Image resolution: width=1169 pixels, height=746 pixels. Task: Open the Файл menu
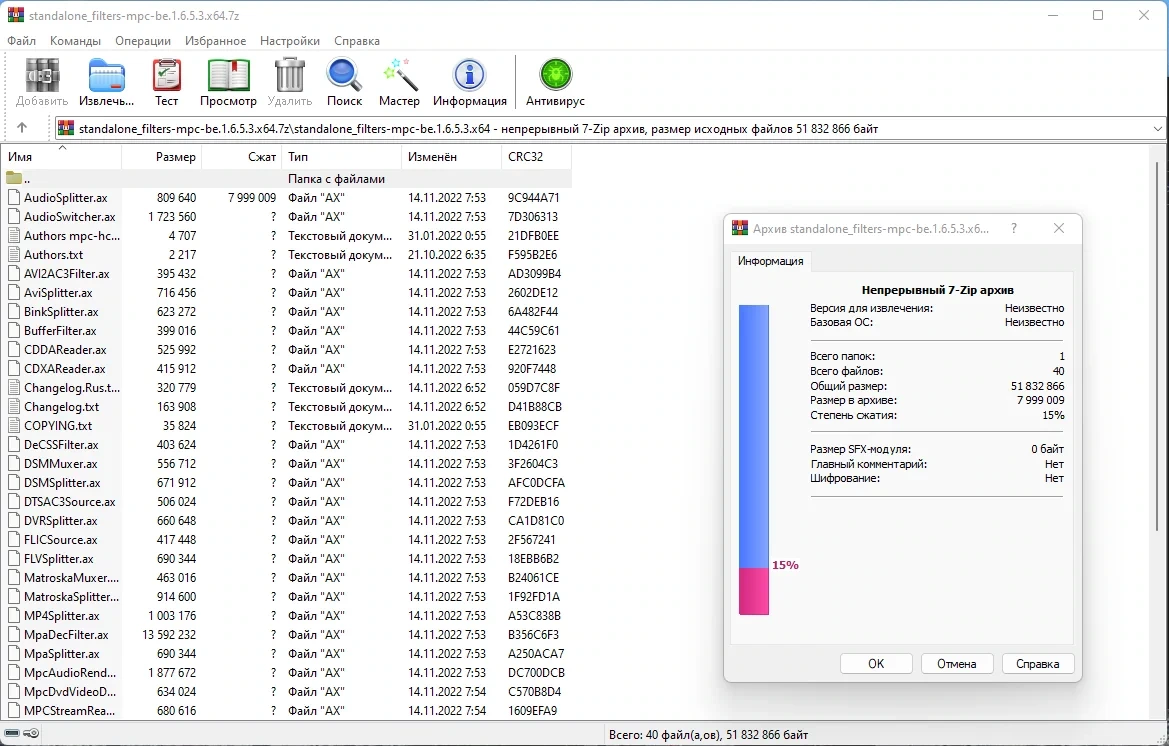pyautogui.click(x=21, y=41)
